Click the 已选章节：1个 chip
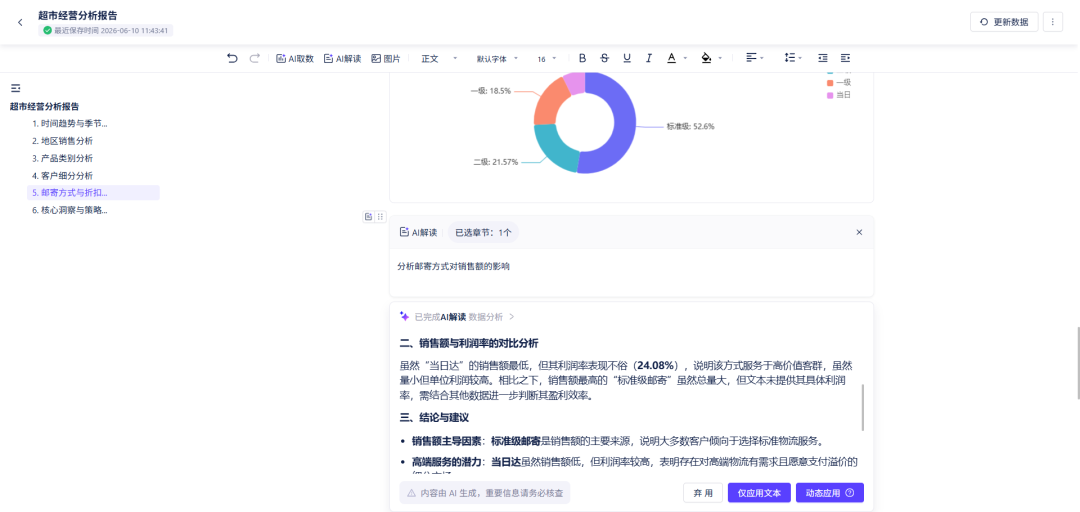The image size is (1080, 512). [x=483, y=232]
